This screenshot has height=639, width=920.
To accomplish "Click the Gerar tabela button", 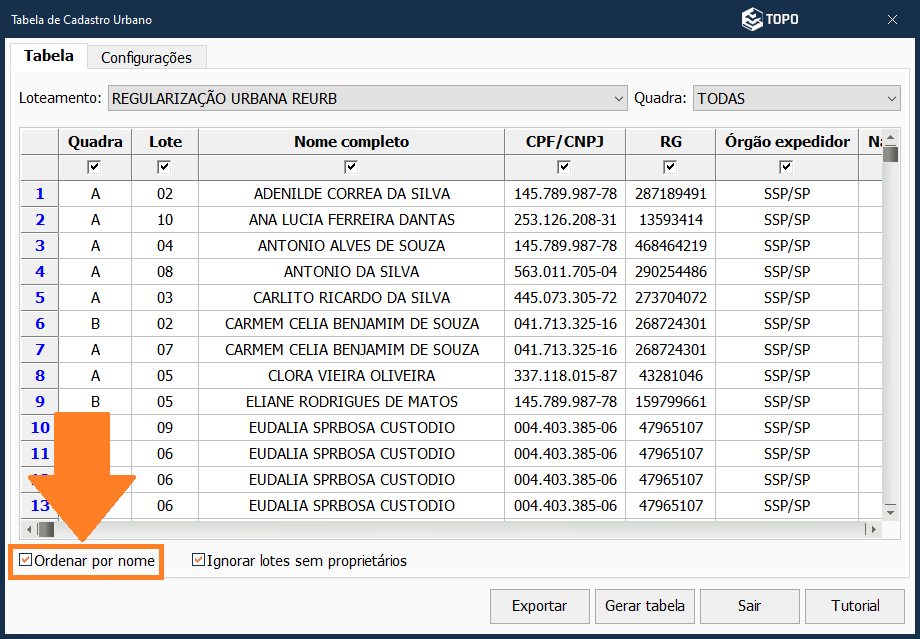I will tap(645, 605).
